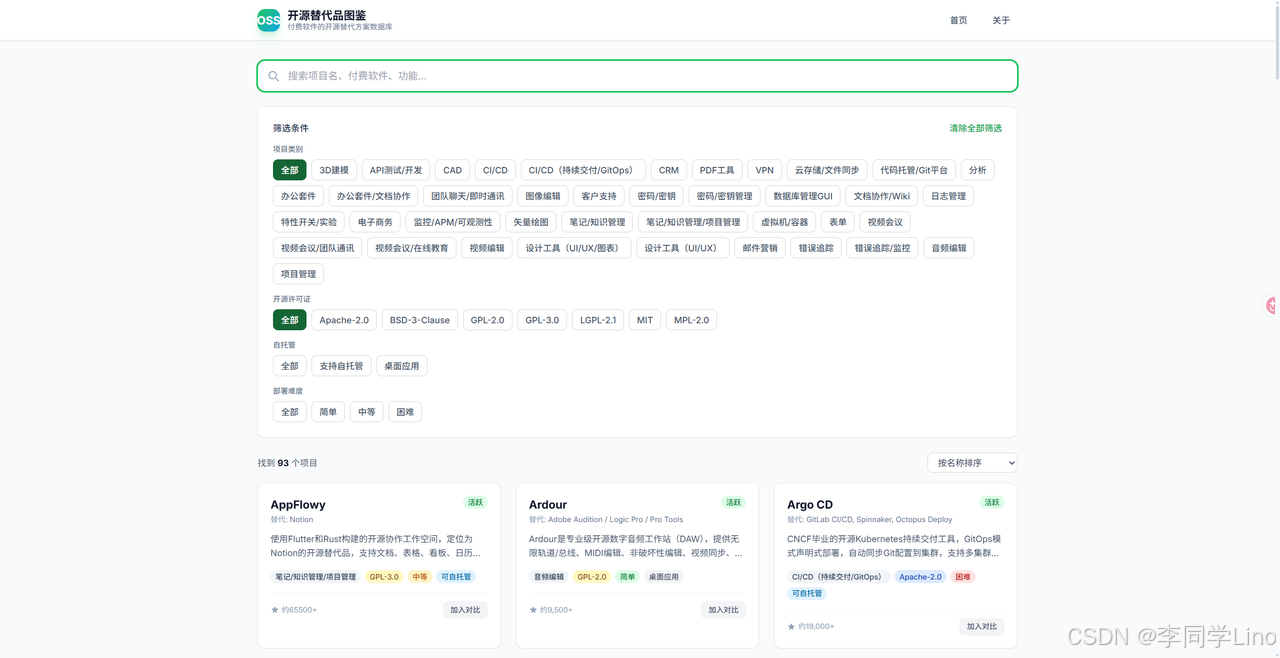Select 全部 under 开源许可证 filter
Screen dimensions: 1280x658
point(290,320)
